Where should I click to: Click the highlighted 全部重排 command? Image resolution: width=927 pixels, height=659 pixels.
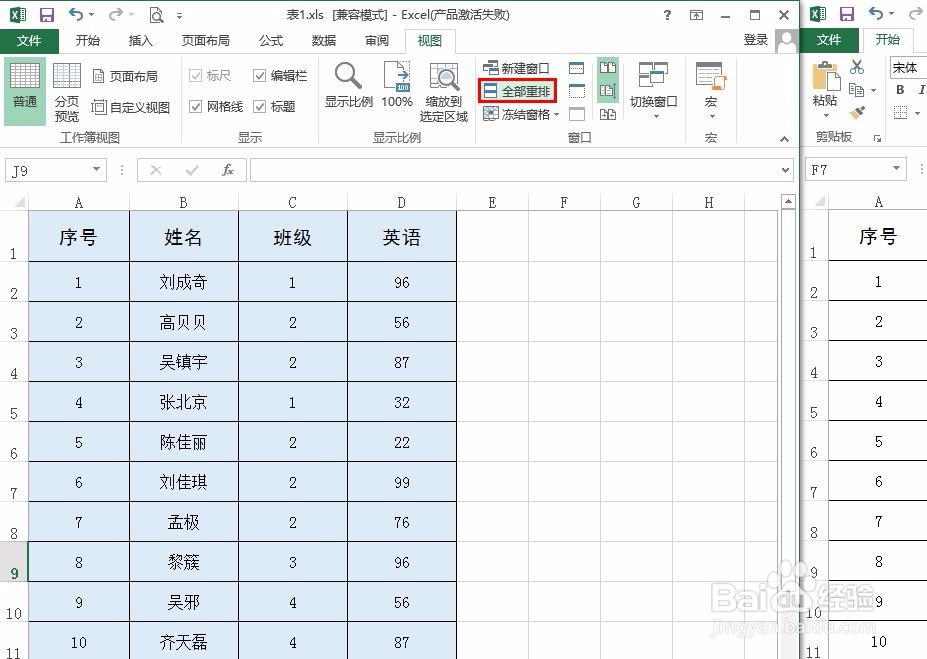[516, 90]
